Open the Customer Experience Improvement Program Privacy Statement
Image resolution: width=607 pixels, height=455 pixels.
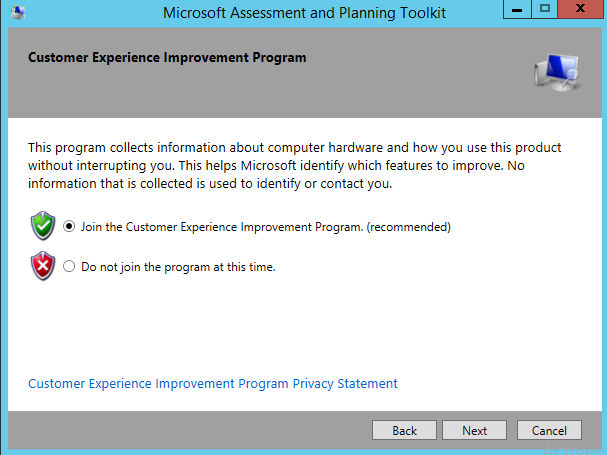[213, 384]
